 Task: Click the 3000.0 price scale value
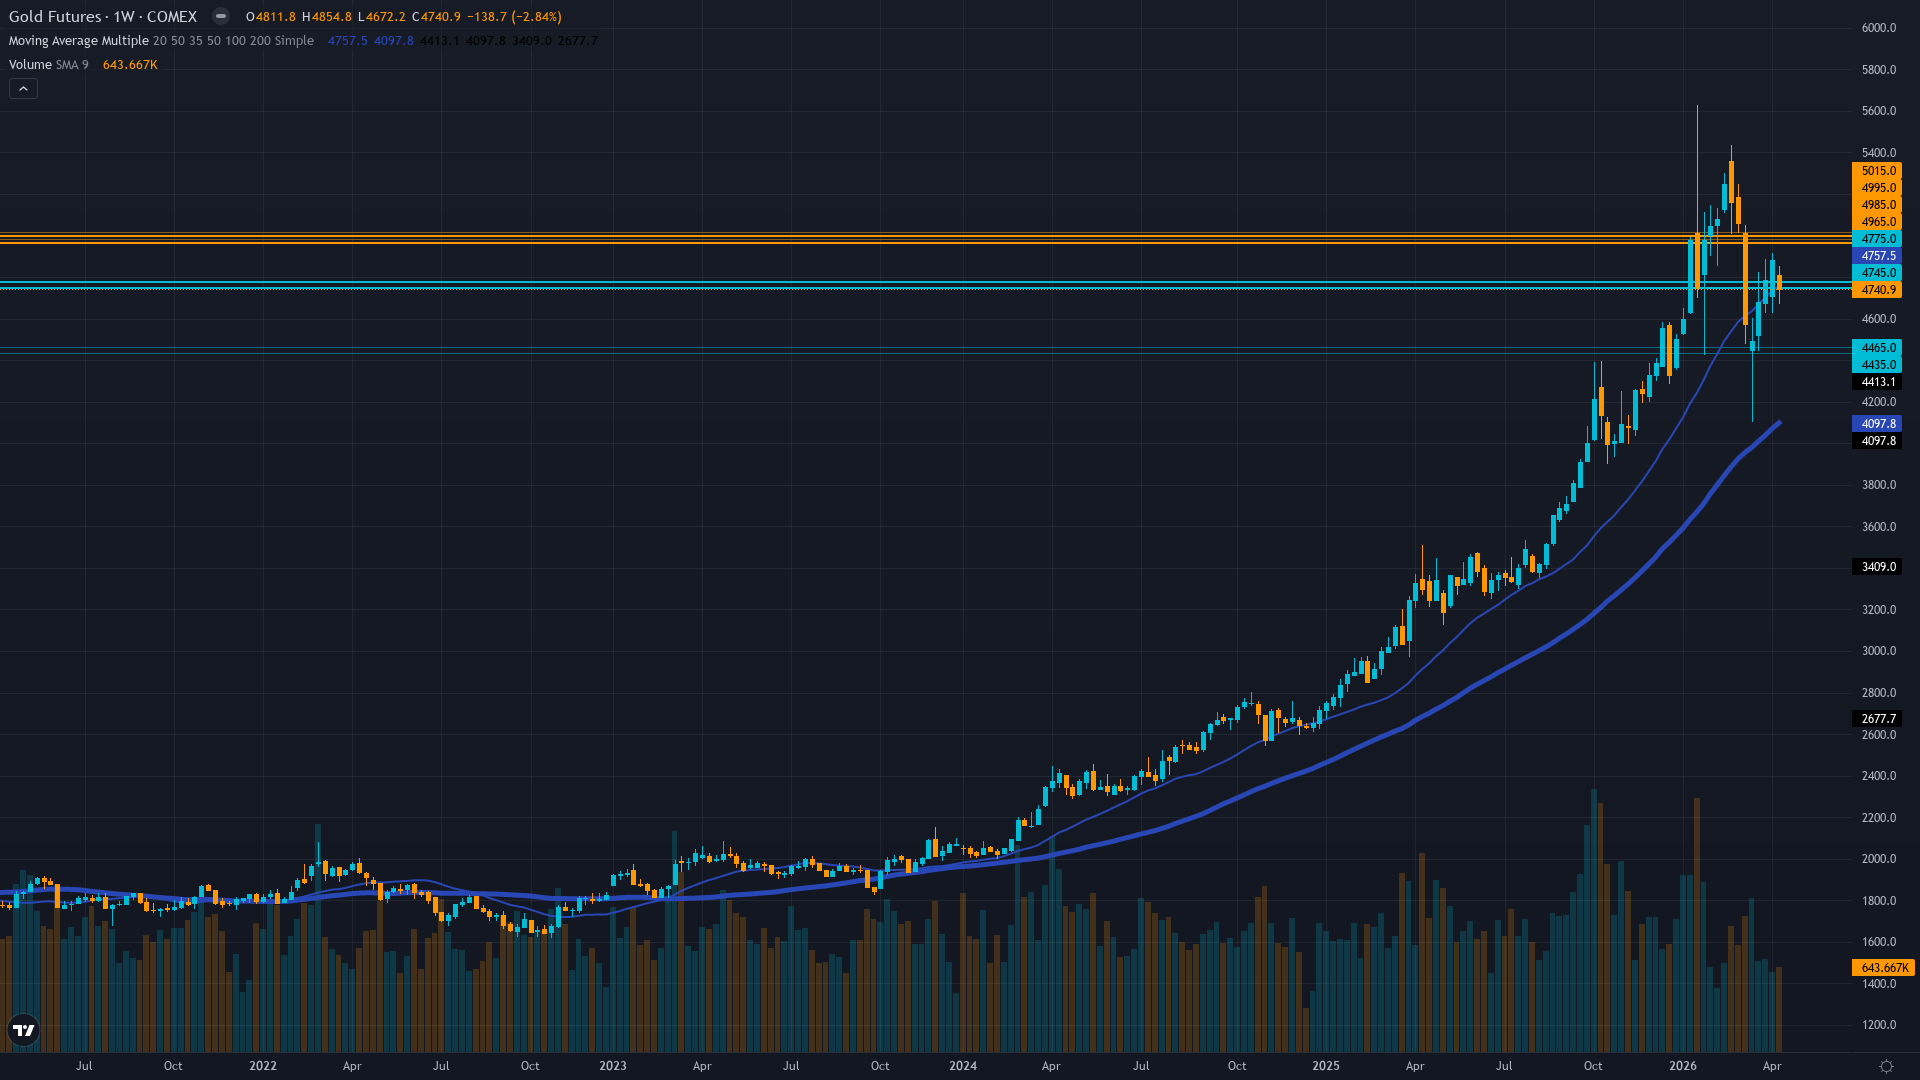[1879, 651]
